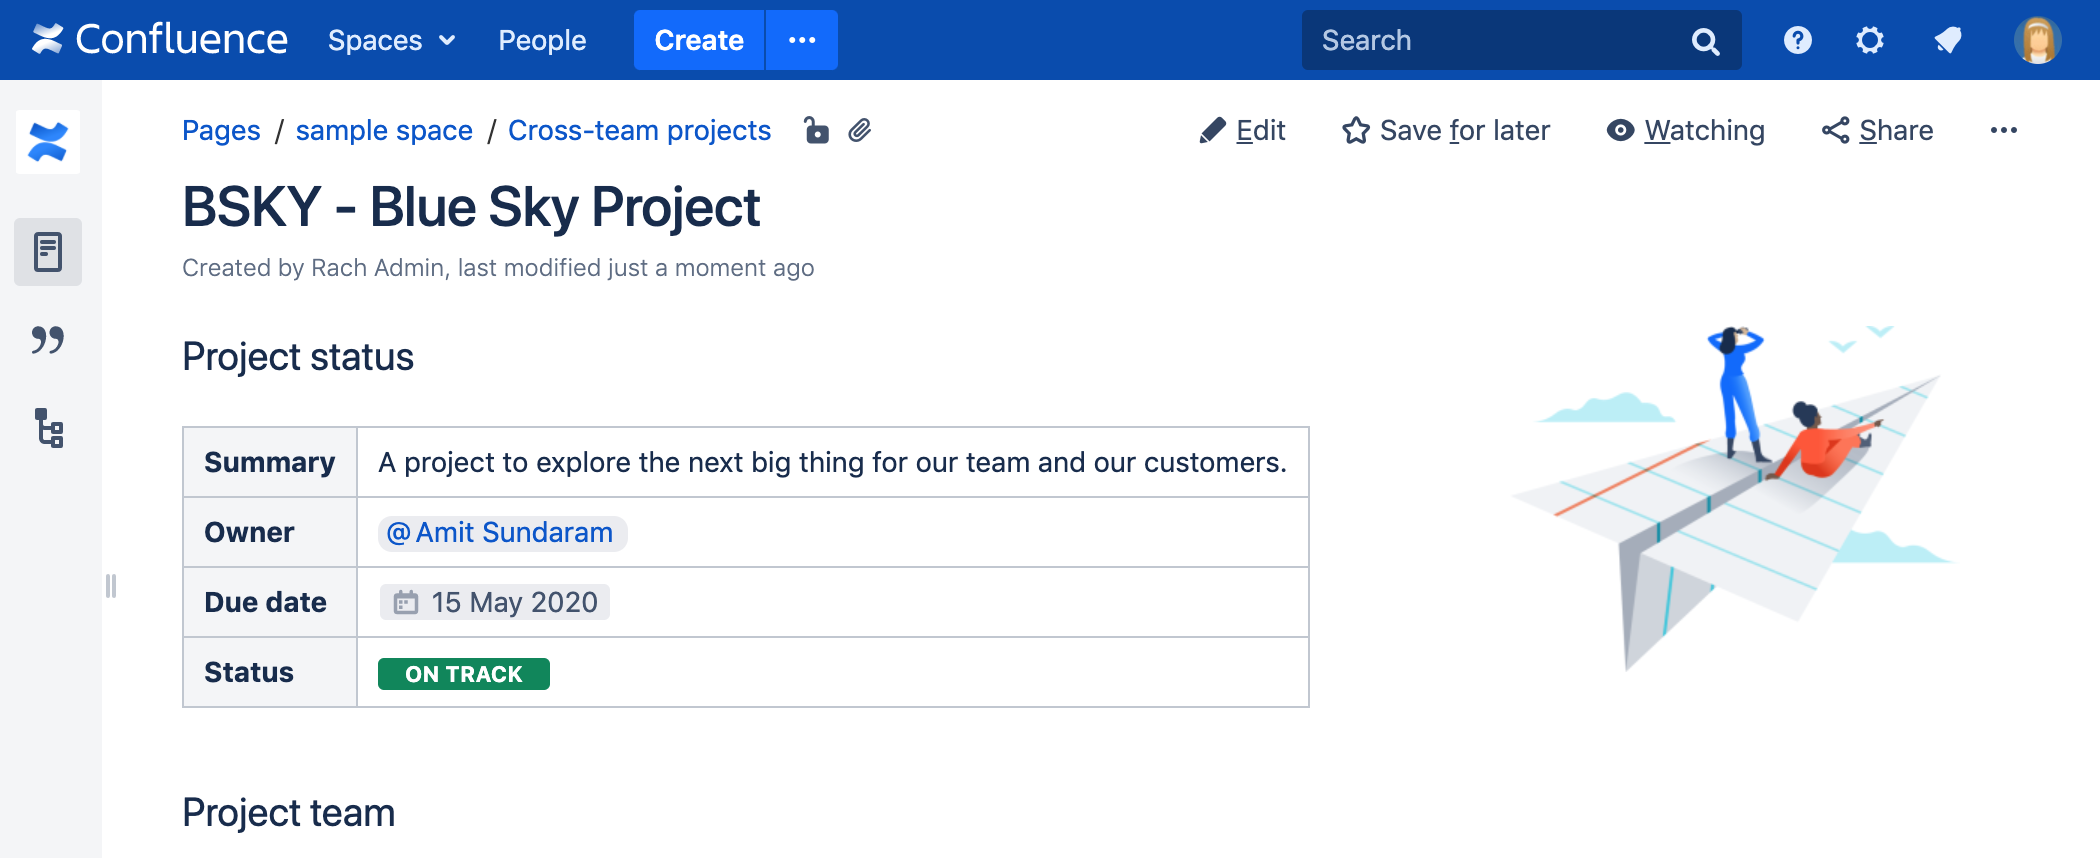Click the Owner row label

click(249, 532)
